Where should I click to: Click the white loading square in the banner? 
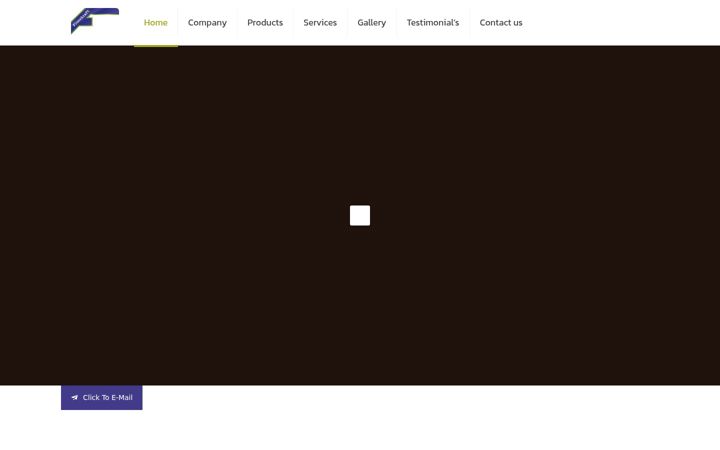(x=360, y=215)
